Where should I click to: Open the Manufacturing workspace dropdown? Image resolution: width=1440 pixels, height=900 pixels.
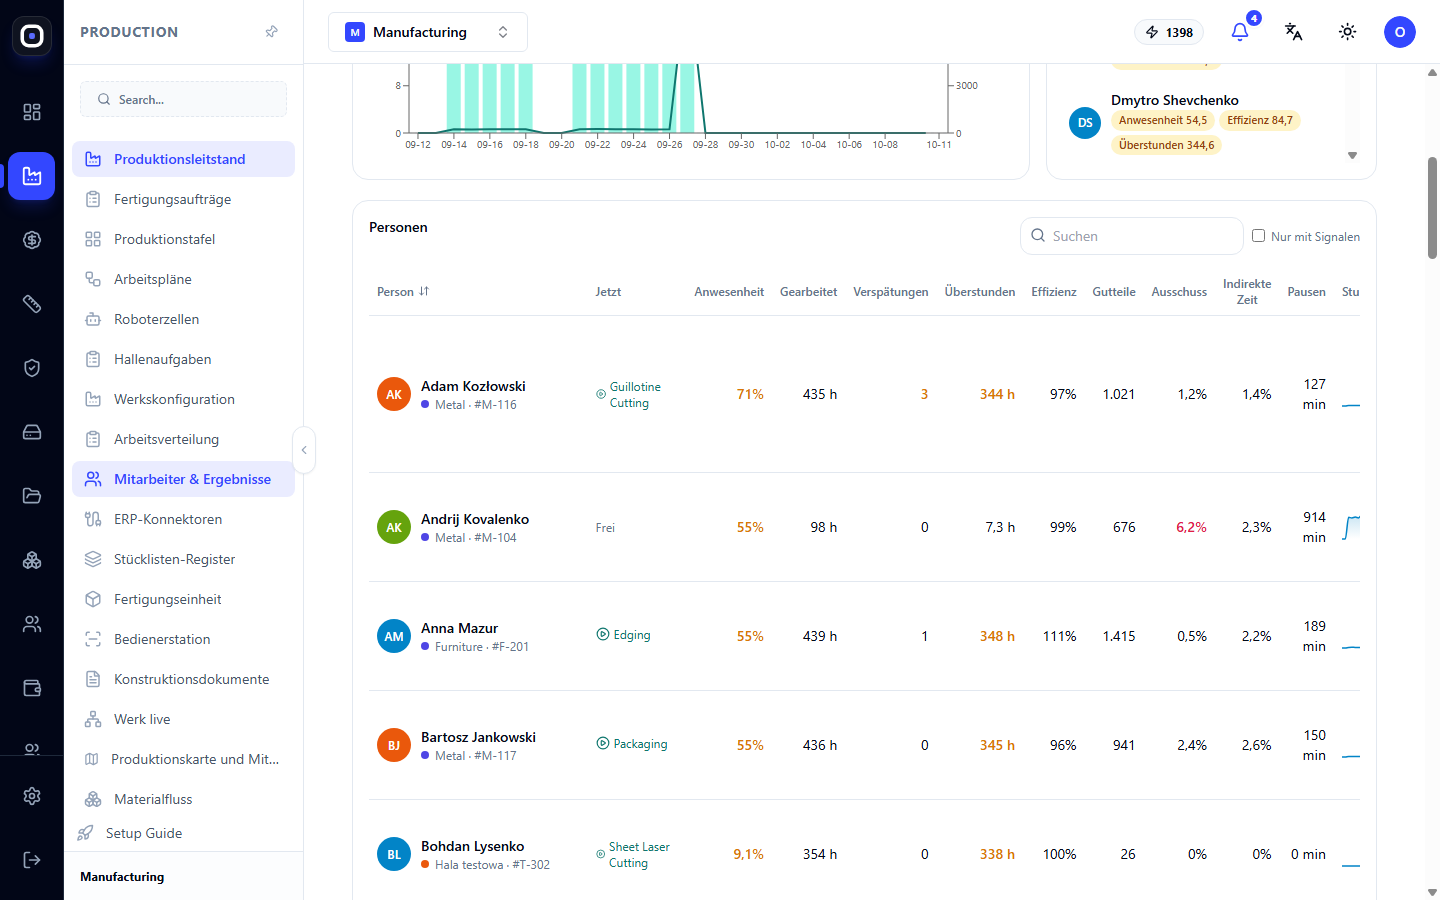coord(428,32)
